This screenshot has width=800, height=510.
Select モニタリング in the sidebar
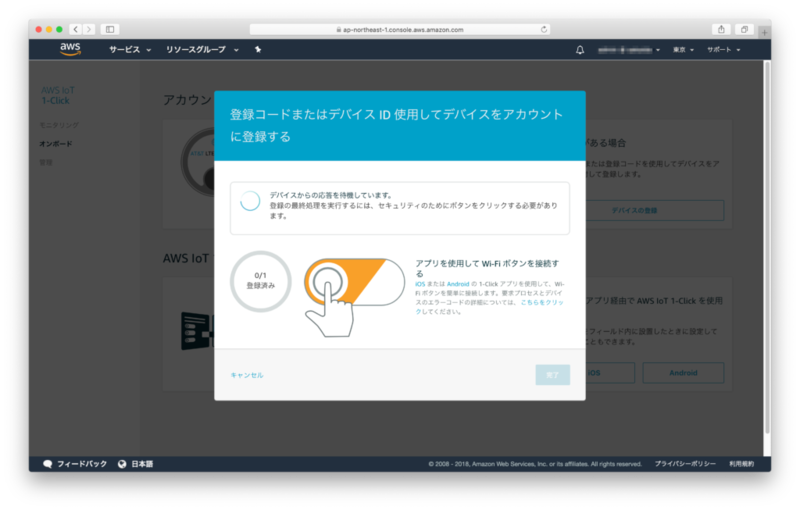[x=59, y=125]
